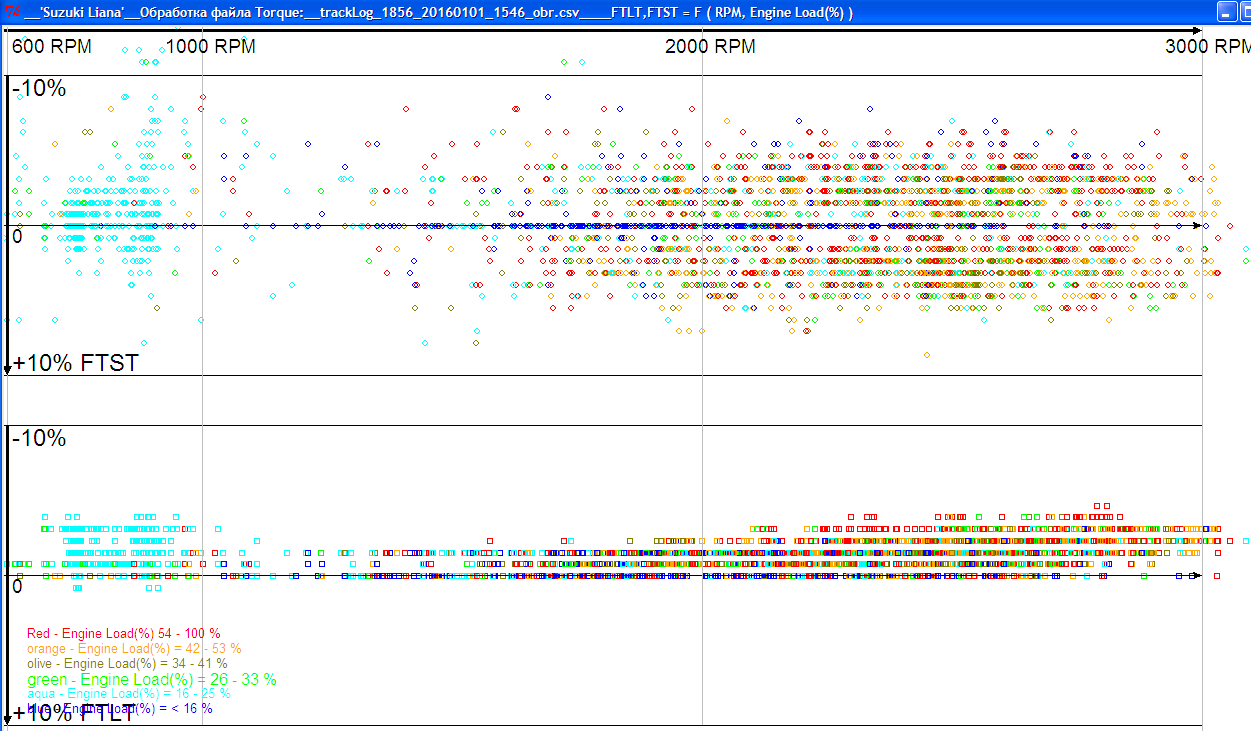The width and height of the screenshot is (1251, 731).
Task: Click the arrowhead ending the RPM axis
Action: (1198, 31)
